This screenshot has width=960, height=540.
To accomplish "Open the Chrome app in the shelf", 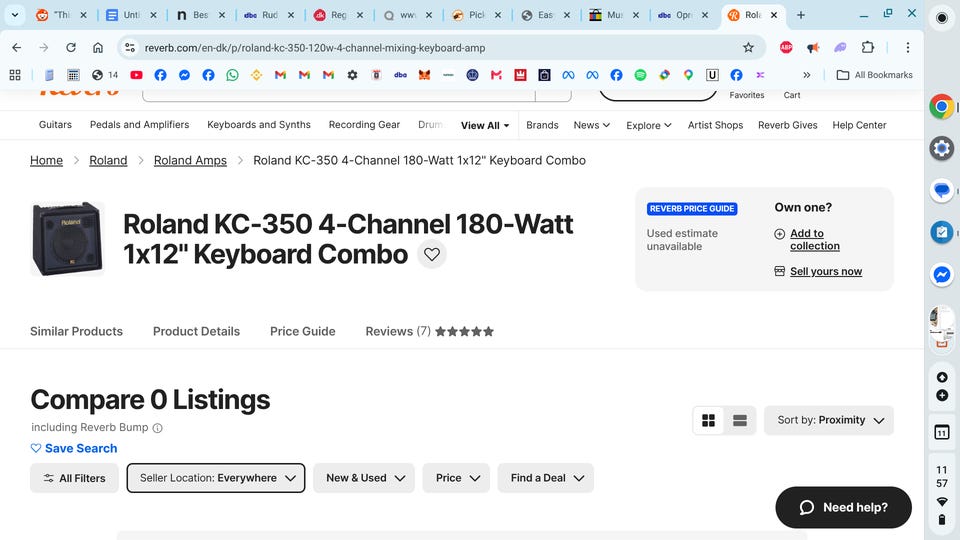I will [941, 107].
